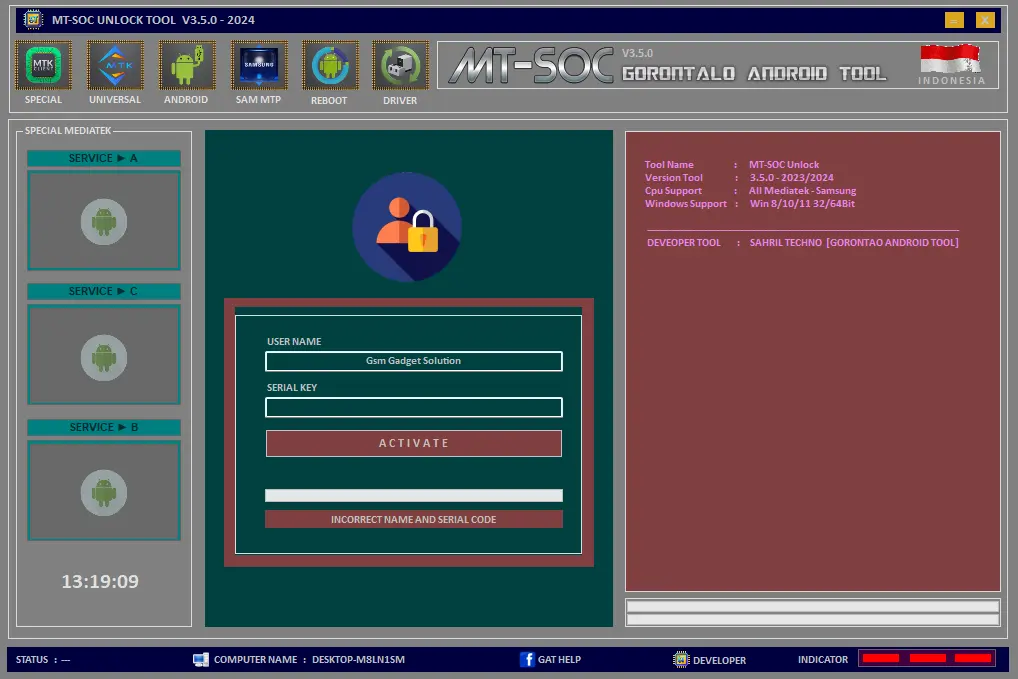Click the Indonesia flag image
The height and width of the screenshot is (679, 1018).
(x=950, y=58)
